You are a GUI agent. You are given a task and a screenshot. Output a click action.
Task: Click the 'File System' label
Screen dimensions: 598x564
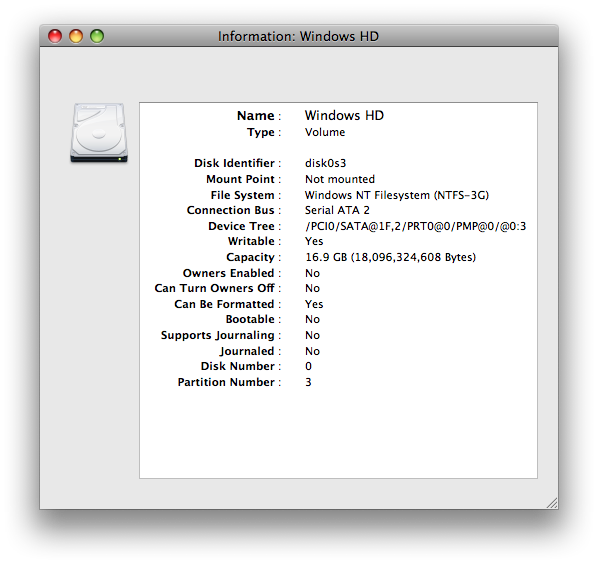[x=243, y=195]
